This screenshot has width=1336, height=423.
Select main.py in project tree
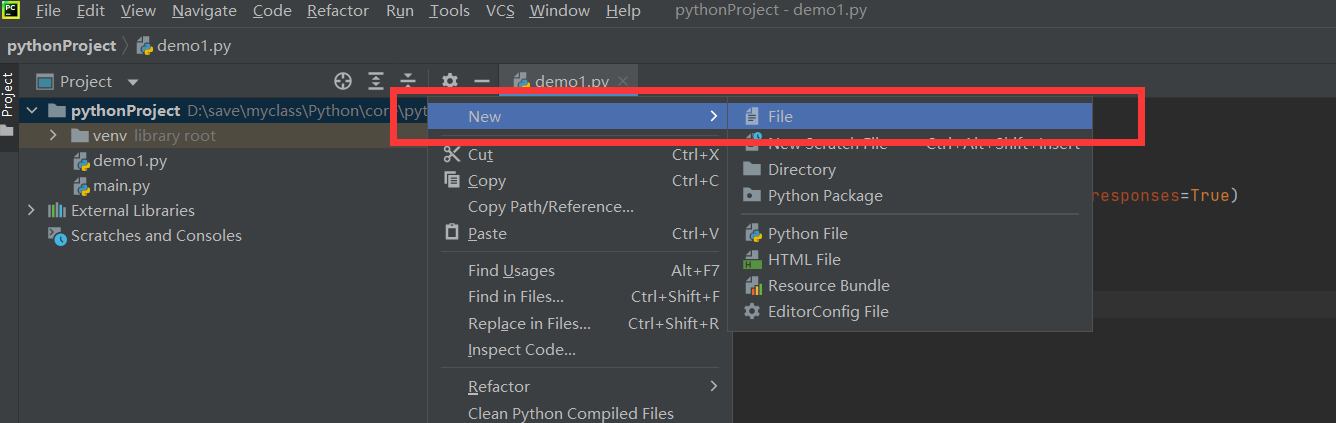[122, 186]
